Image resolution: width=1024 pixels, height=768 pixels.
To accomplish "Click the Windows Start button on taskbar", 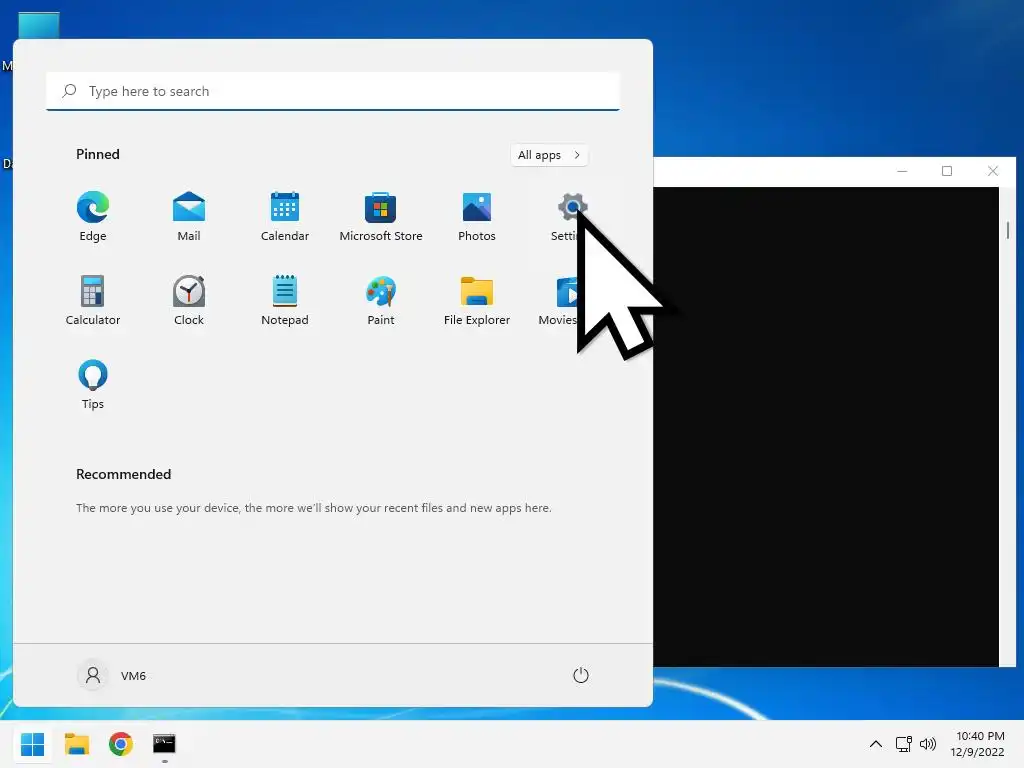I will click(33, 744).
